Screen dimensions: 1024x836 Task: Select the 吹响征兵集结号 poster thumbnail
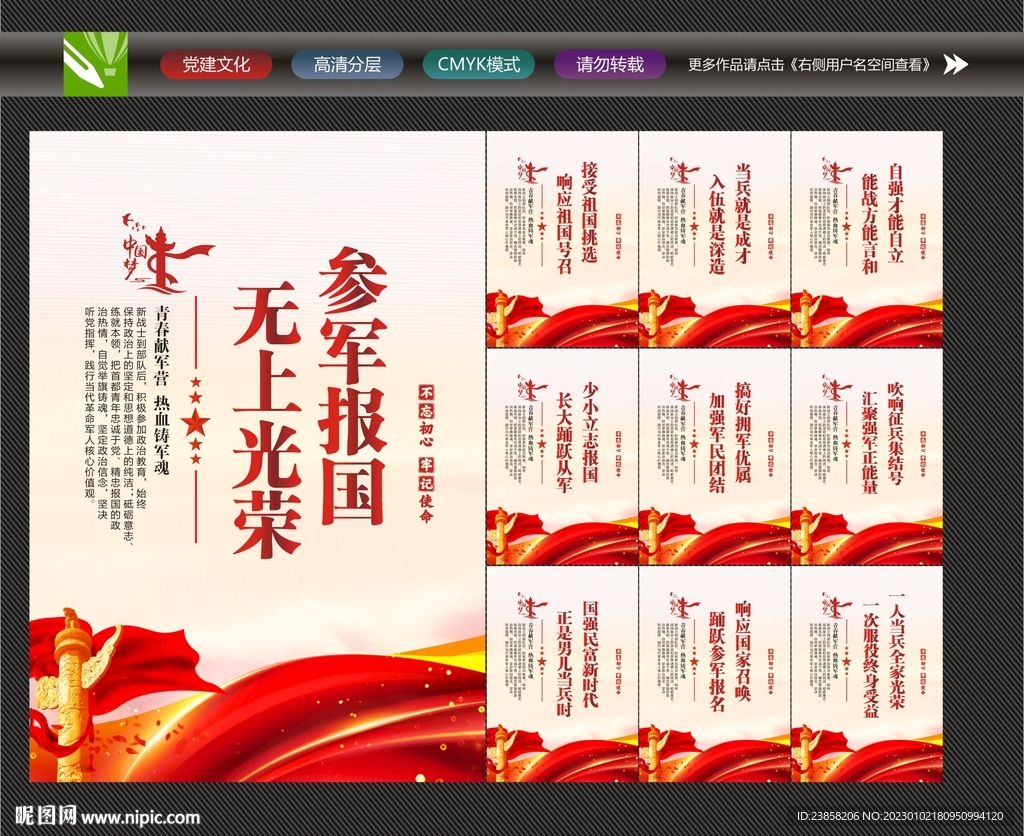pyautogui.click(x=867, y=457)
